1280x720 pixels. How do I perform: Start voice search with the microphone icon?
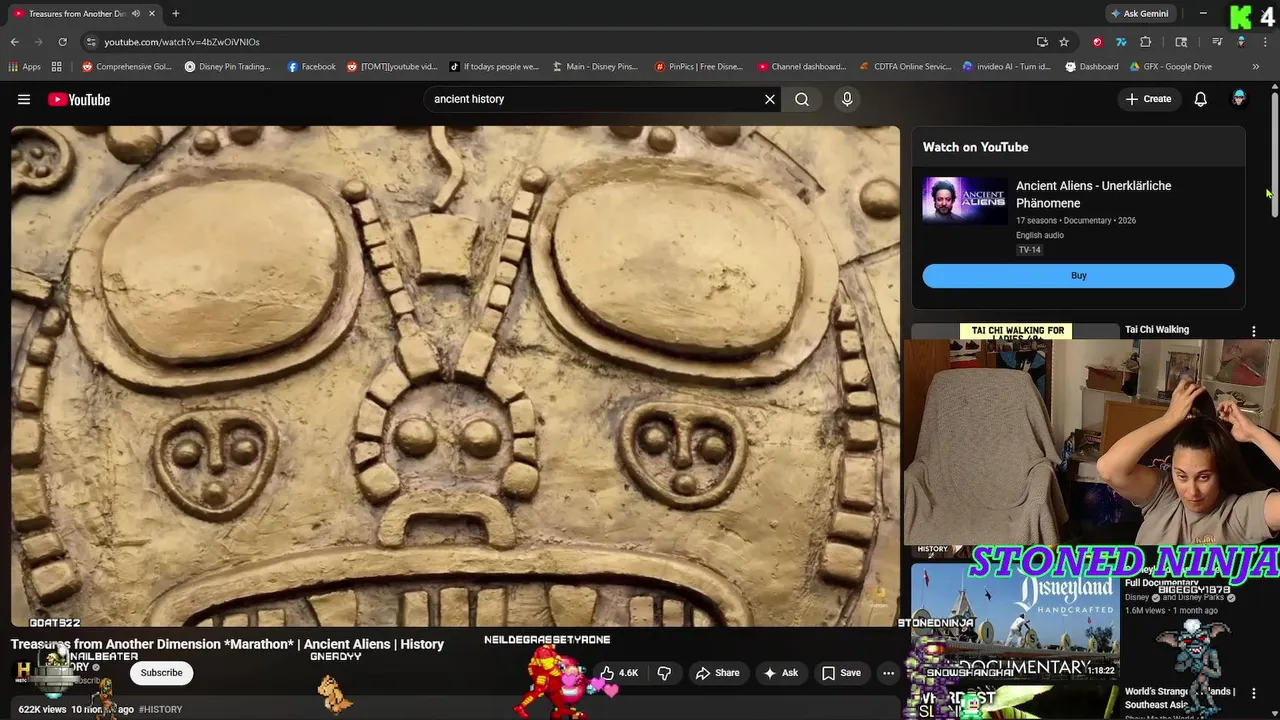coord(847,99)
